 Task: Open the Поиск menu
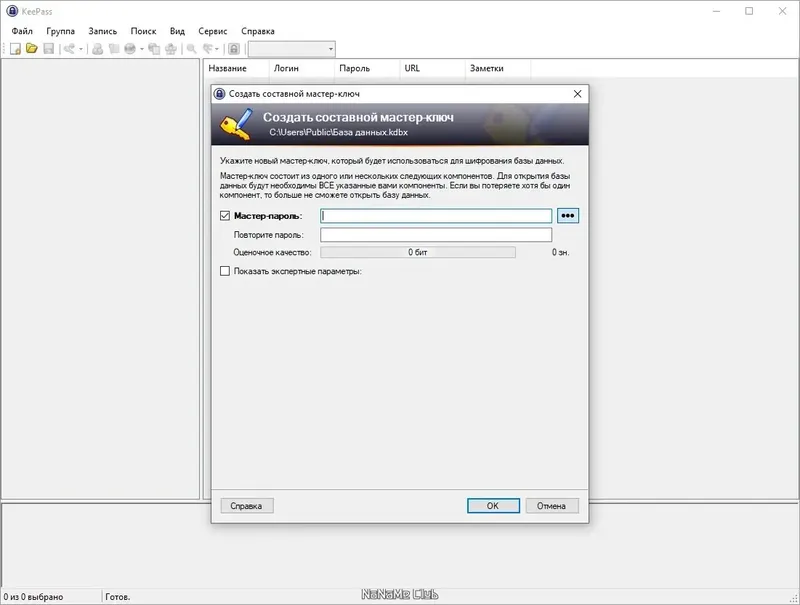143,31
